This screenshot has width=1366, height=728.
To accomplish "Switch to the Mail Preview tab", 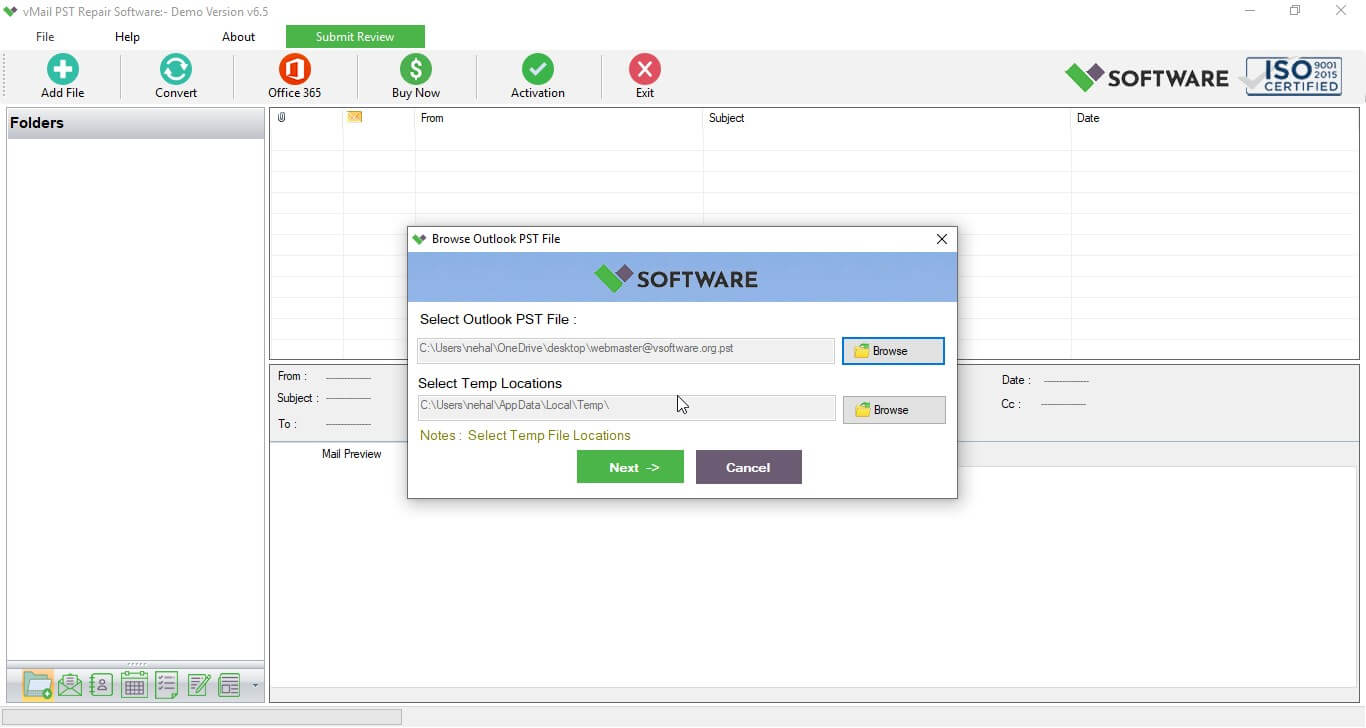I will pos(351,454).
